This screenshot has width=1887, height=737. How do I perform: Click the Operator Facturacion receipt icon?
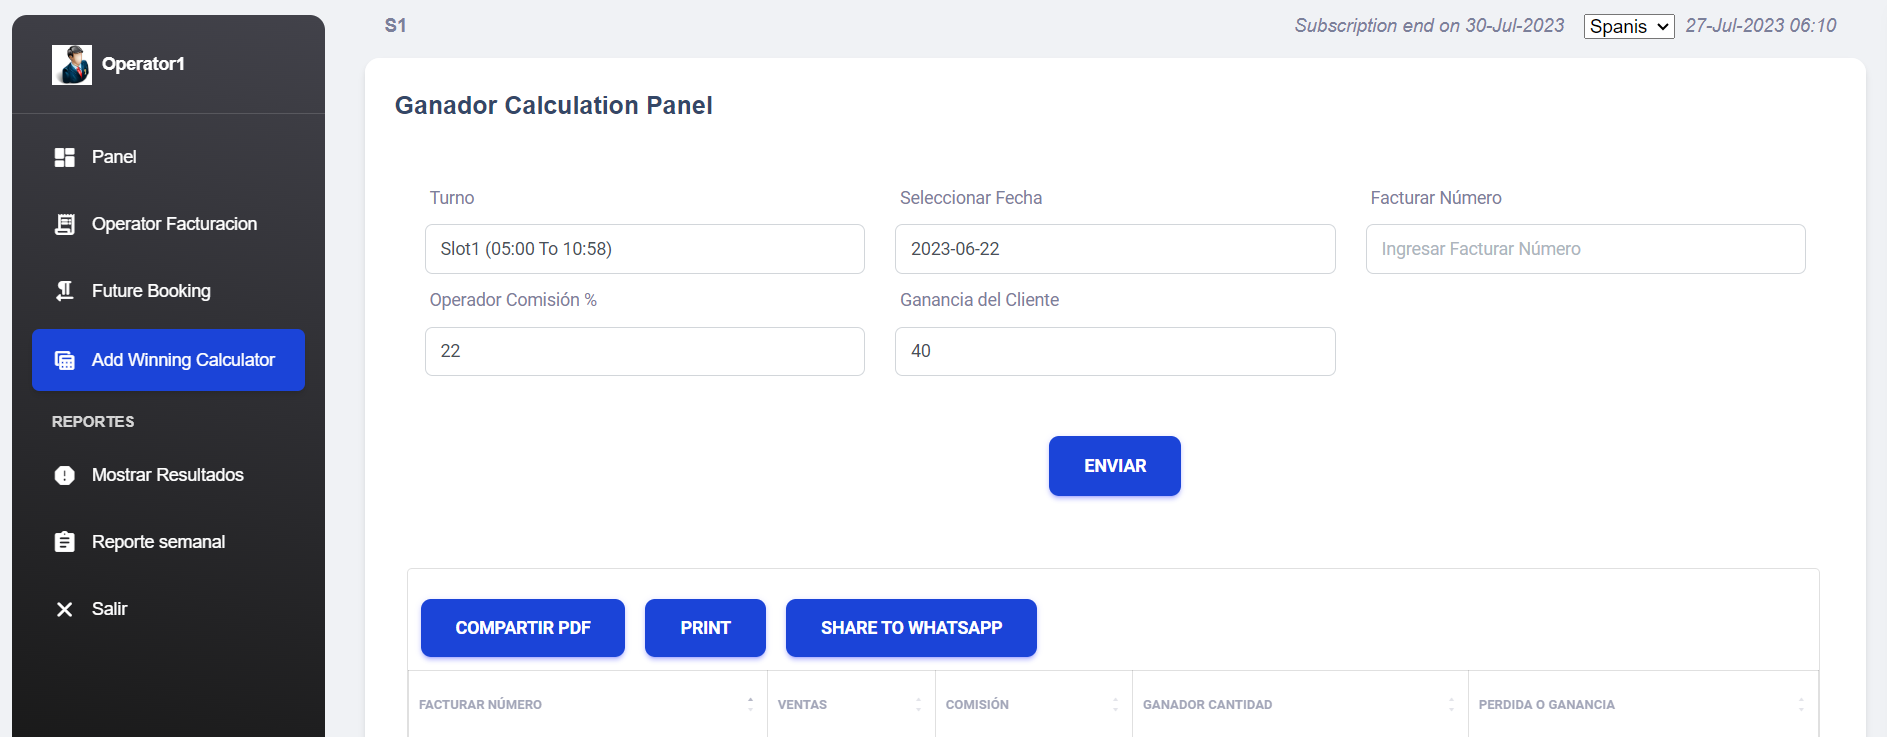65,224
